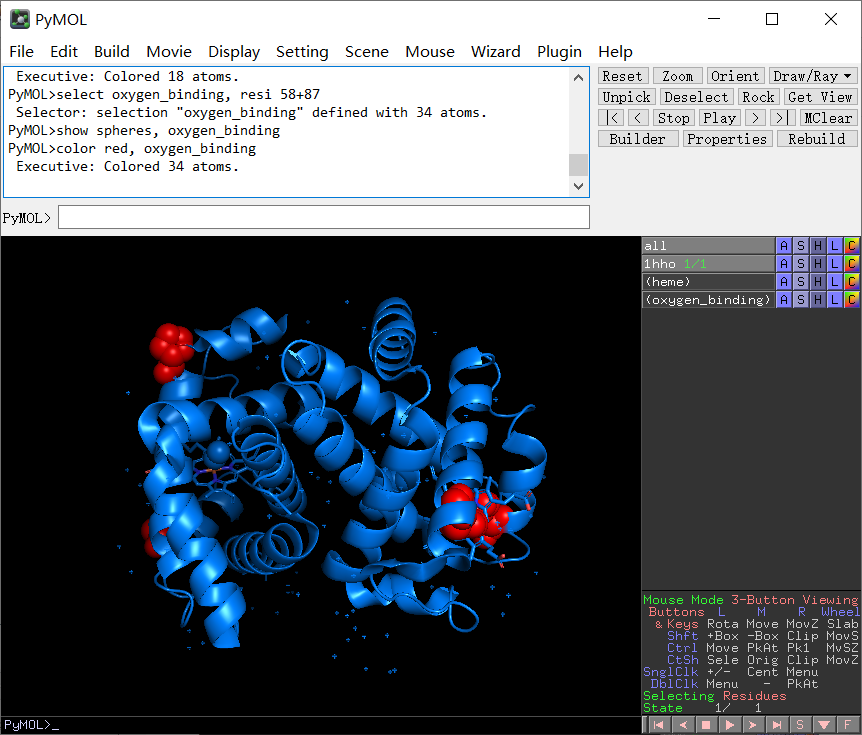This screenshot has width=862, height=735.
Task: Click the log scrollbar down arrow
Action: [578, 186]
